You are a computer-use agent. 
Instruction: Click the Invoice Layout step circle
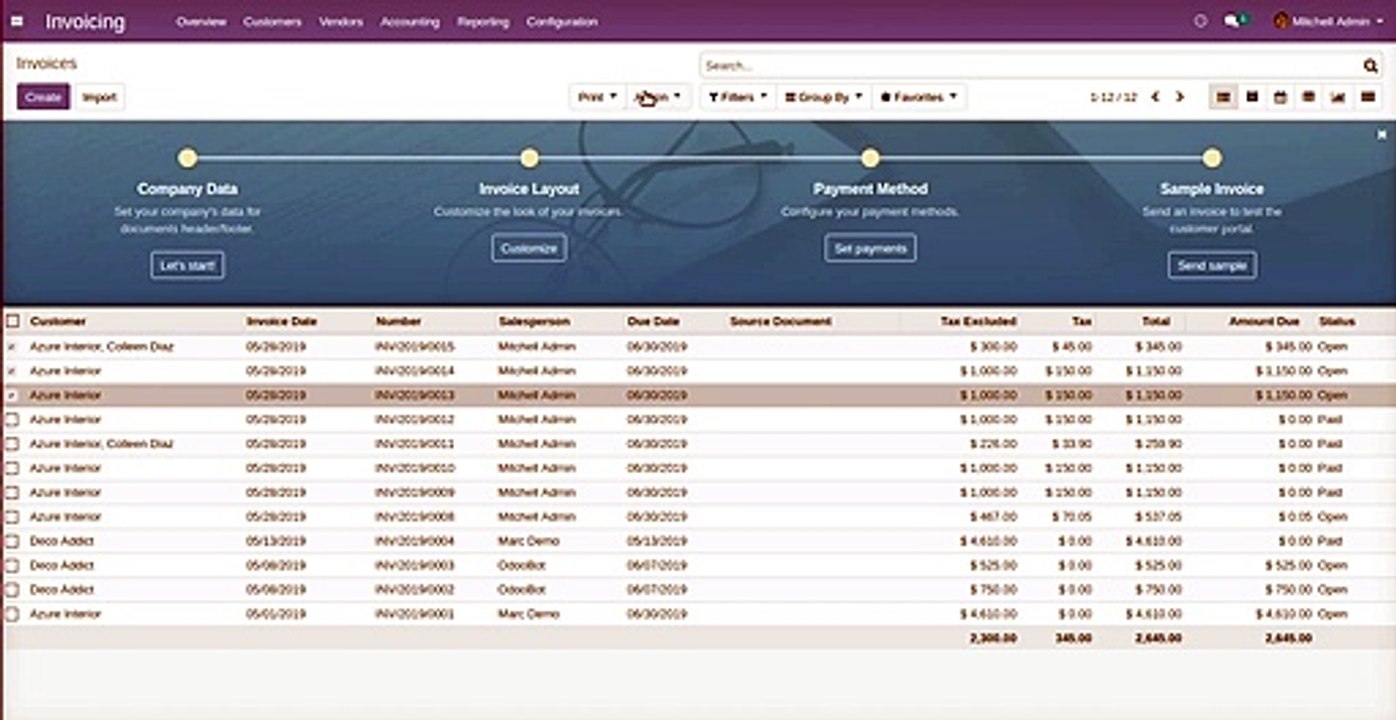pos(529,158)
